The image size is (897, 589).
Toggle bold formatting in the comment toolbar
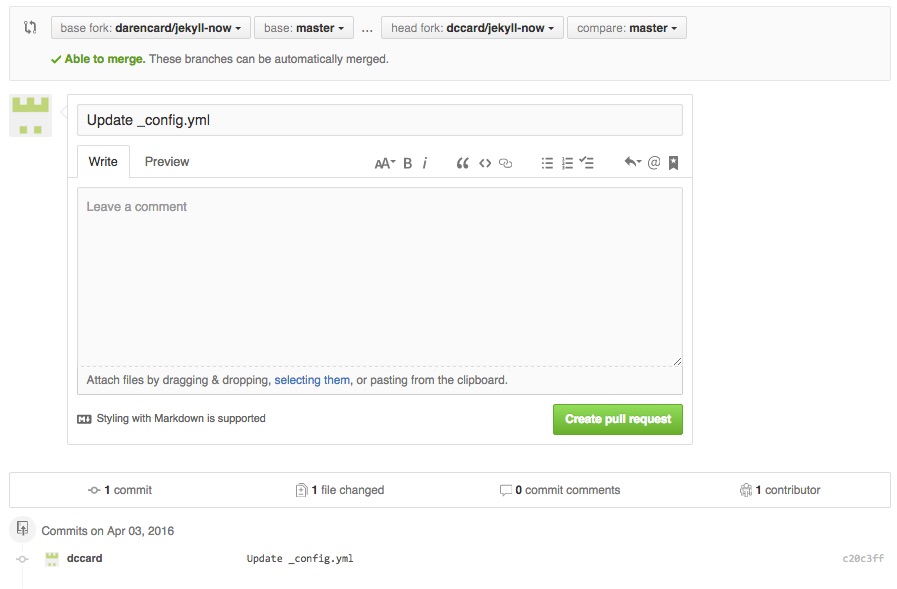pyautogui.click(x=406, y=162)
